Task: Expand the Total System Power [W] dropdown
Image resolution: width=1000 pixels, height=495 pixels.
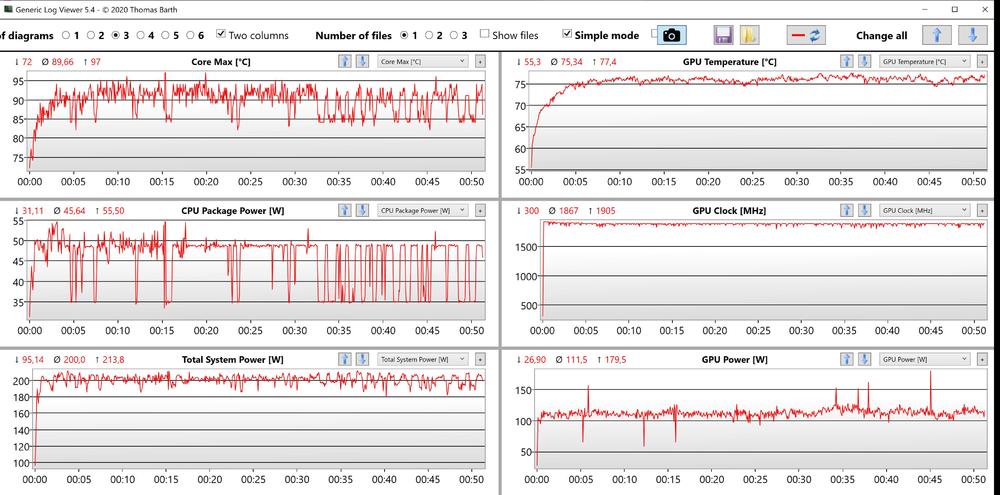Action: (x=423, y=359)
